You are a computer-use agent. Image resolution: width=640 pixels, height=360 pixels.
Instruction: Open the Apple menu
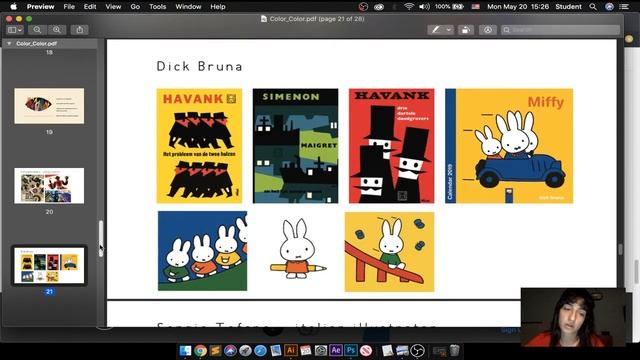(13, 7)
